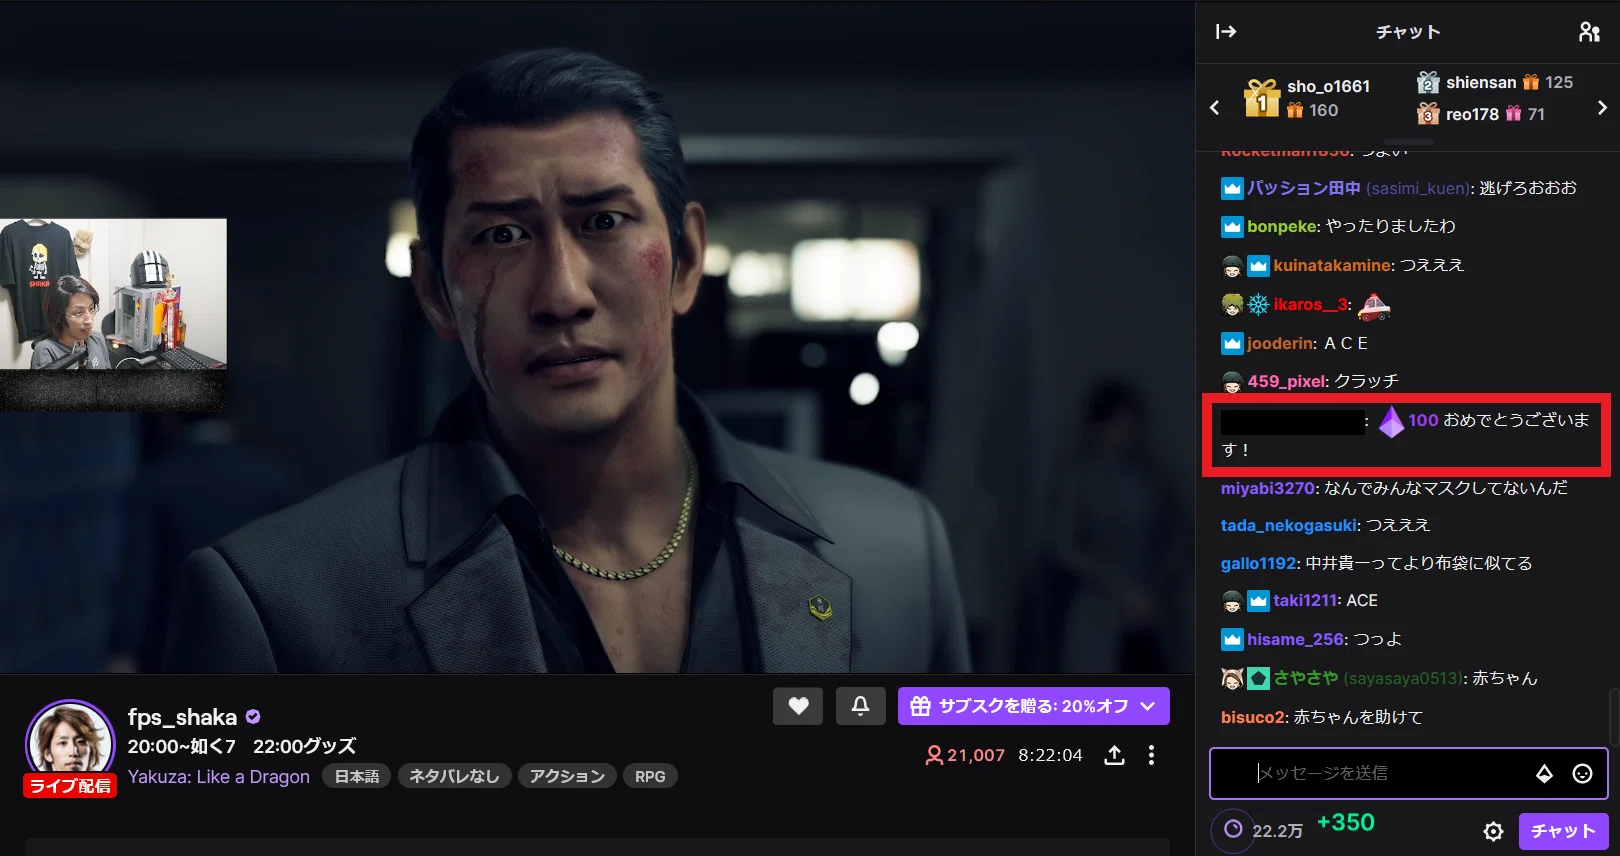1620x856 pixels.
Task: Select the ネタバレなし tag
Action: [x=455, y=776]
